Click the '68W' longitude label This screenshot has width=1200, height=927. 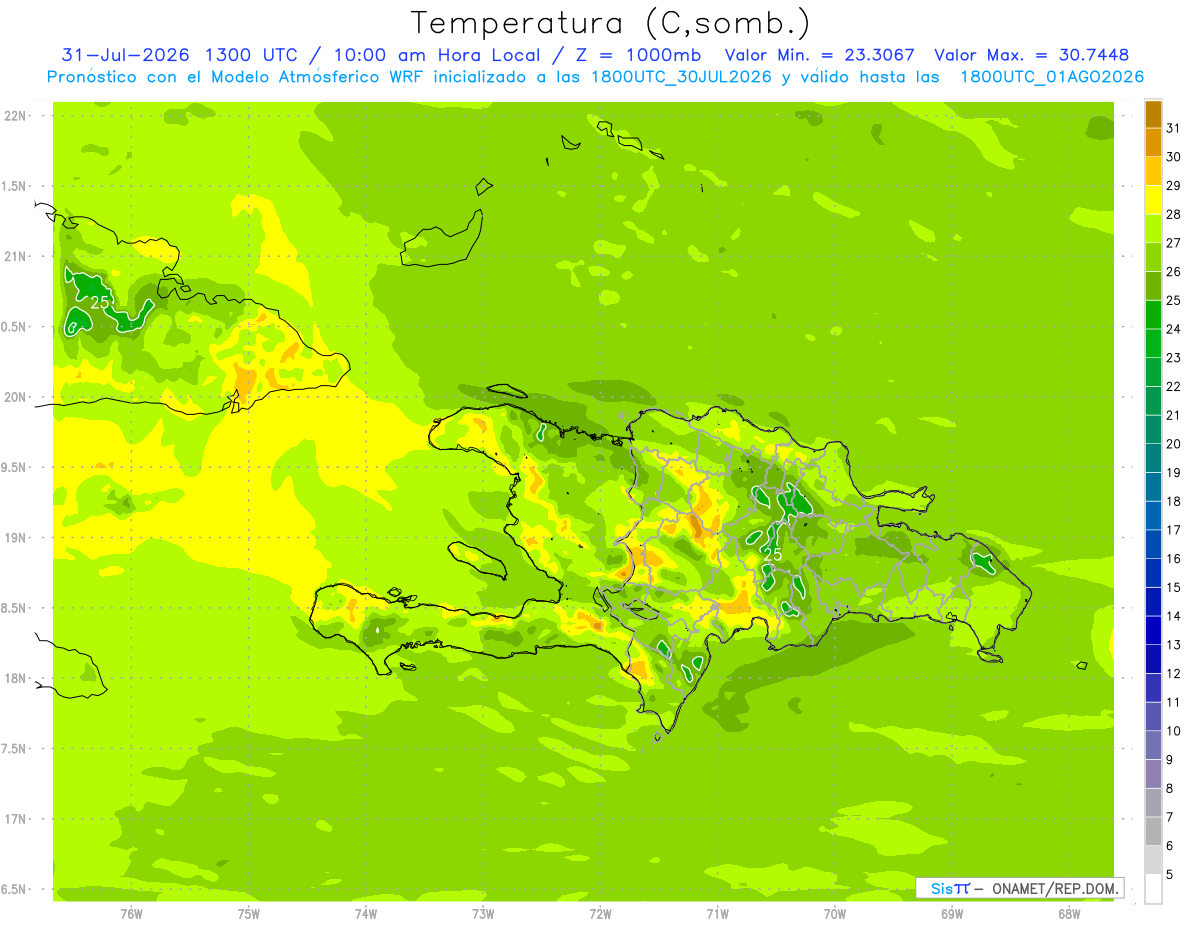[1069, 914]
